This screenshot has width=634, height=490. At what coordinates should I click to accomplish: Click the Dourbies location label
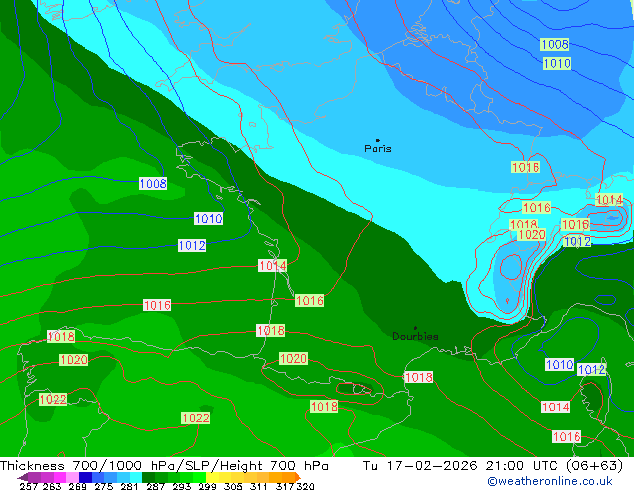415,336
